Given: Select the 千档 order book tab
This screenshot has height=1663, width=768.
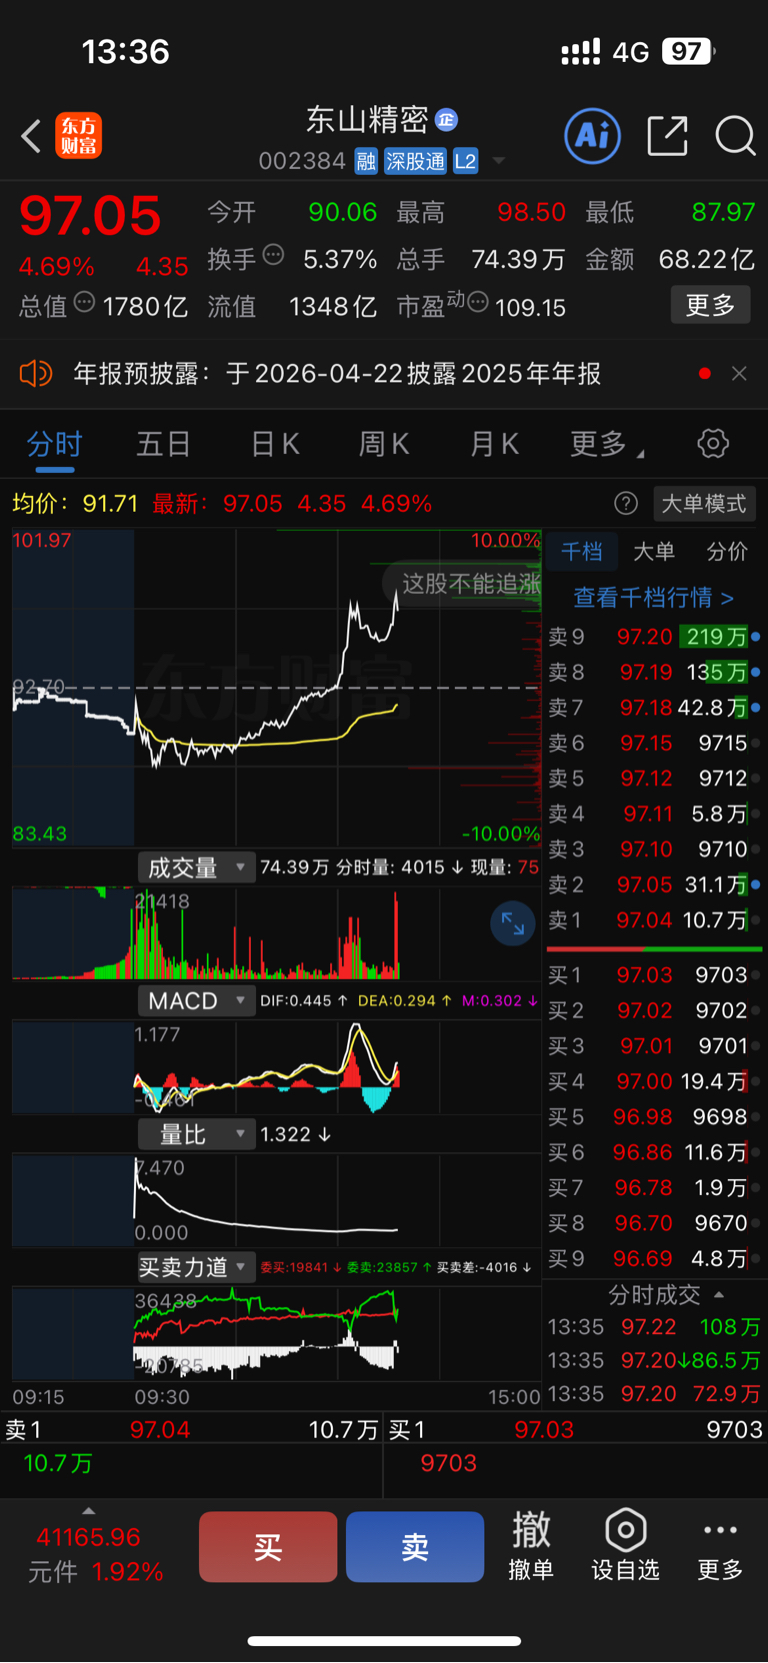Looking at the screenshot, I should coord(582,552).
